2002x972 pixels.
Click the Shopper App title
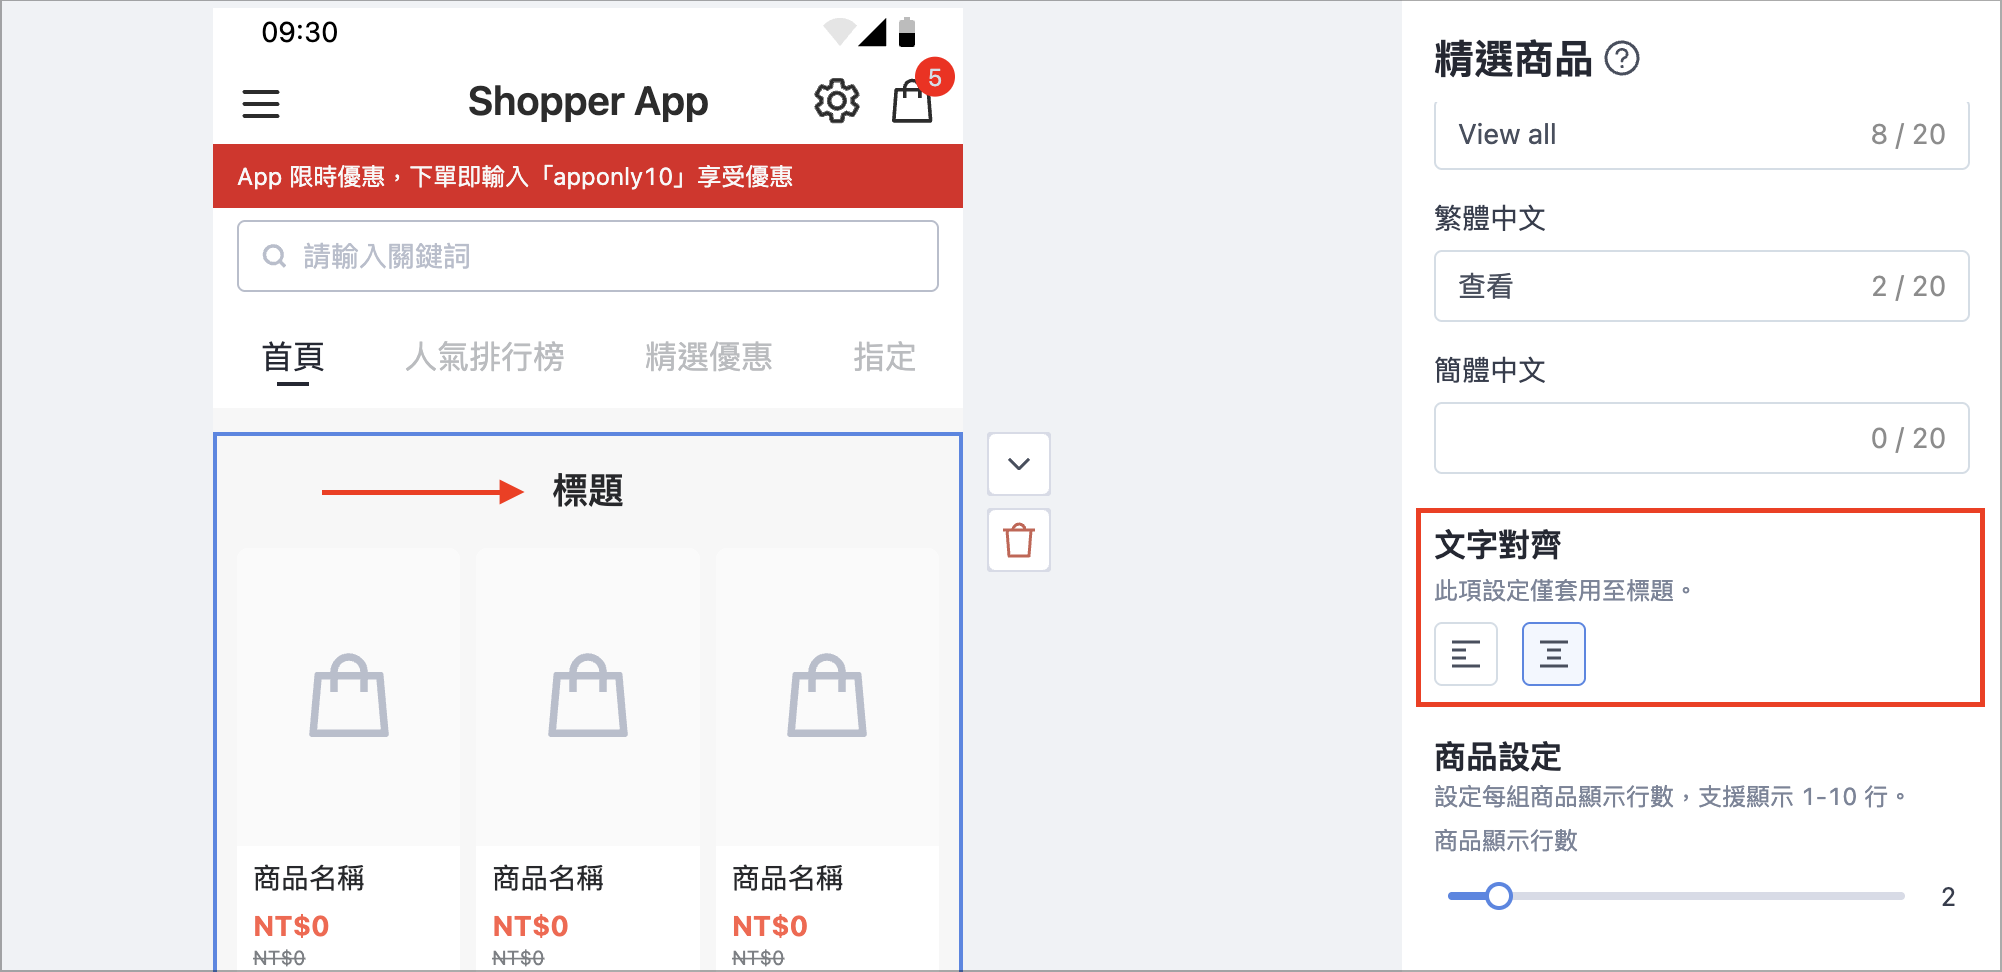[x=588, y=102]
